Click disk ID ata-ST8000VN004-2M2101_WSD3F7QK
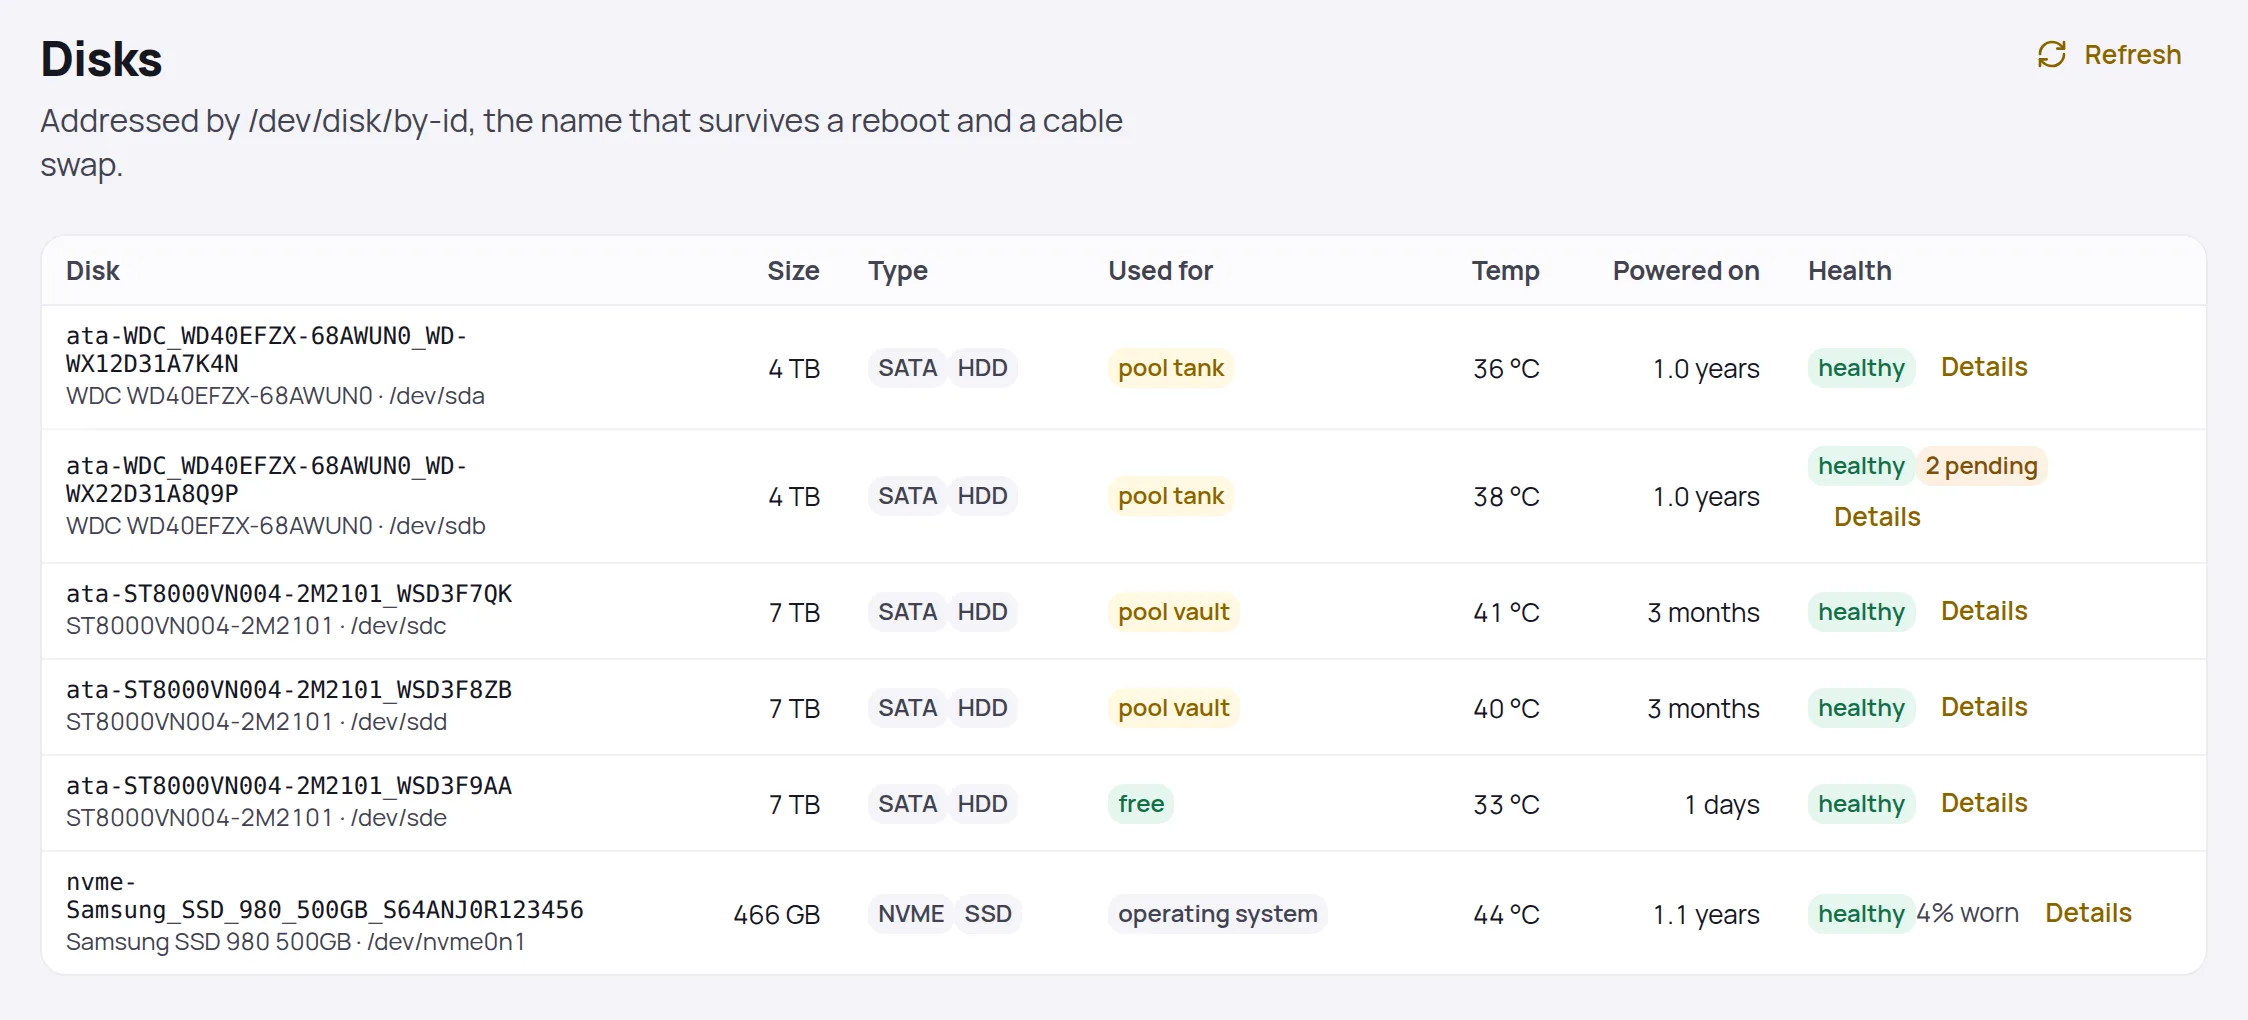Viewport: 2248px width, 1020px height. pos(289,594)
